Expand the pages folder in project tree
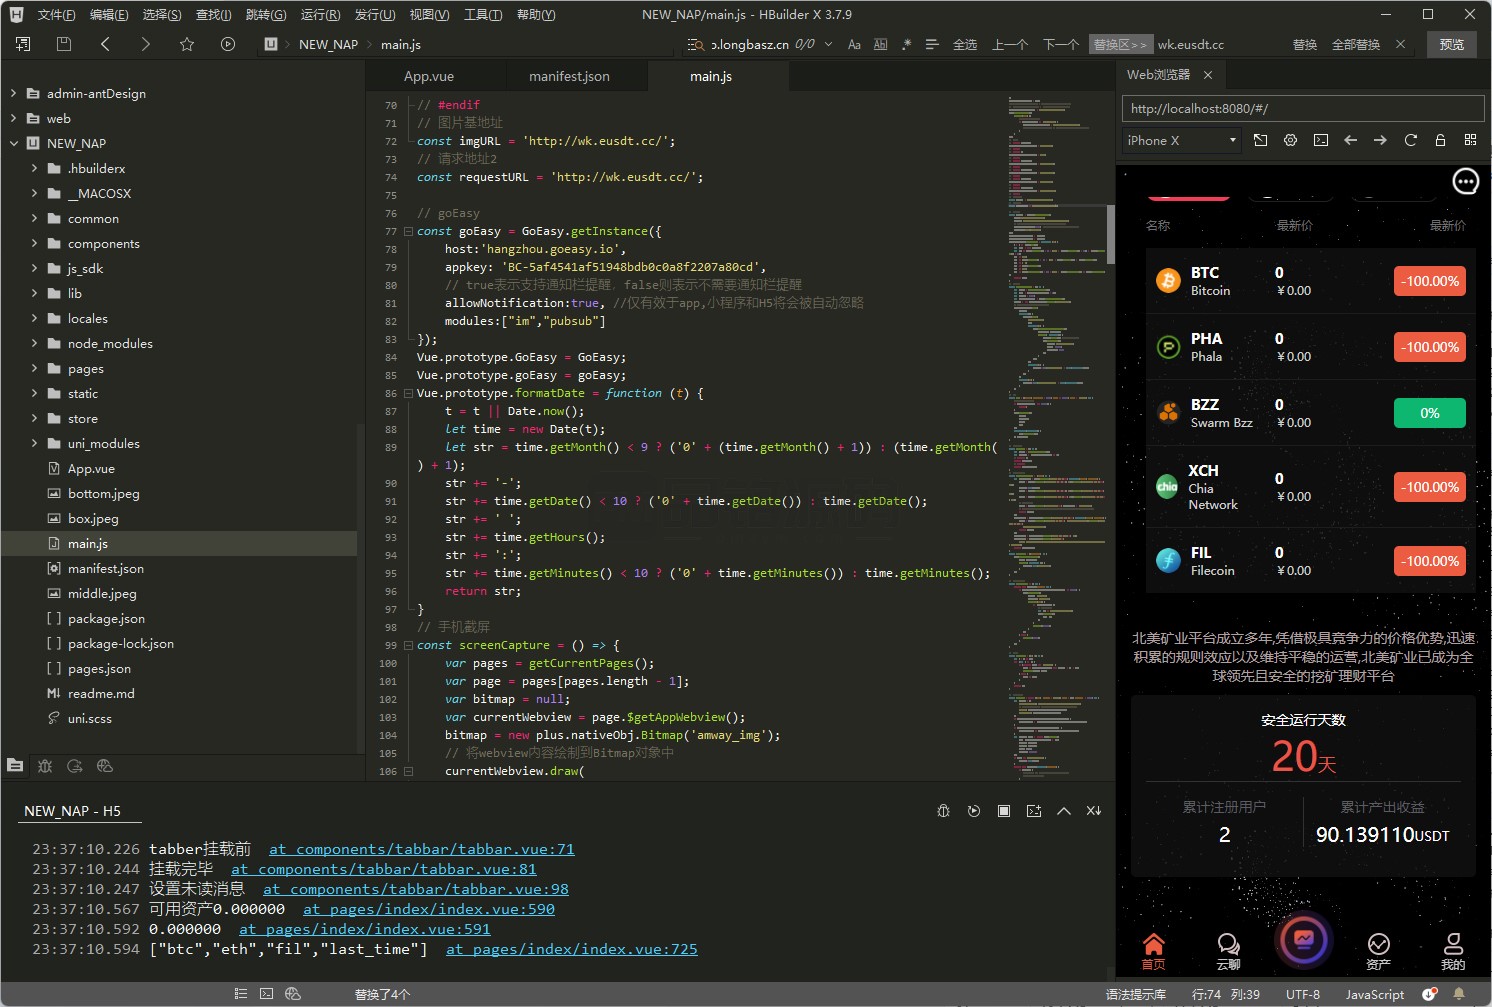The image size is (1492, 1007). (35, 368)
